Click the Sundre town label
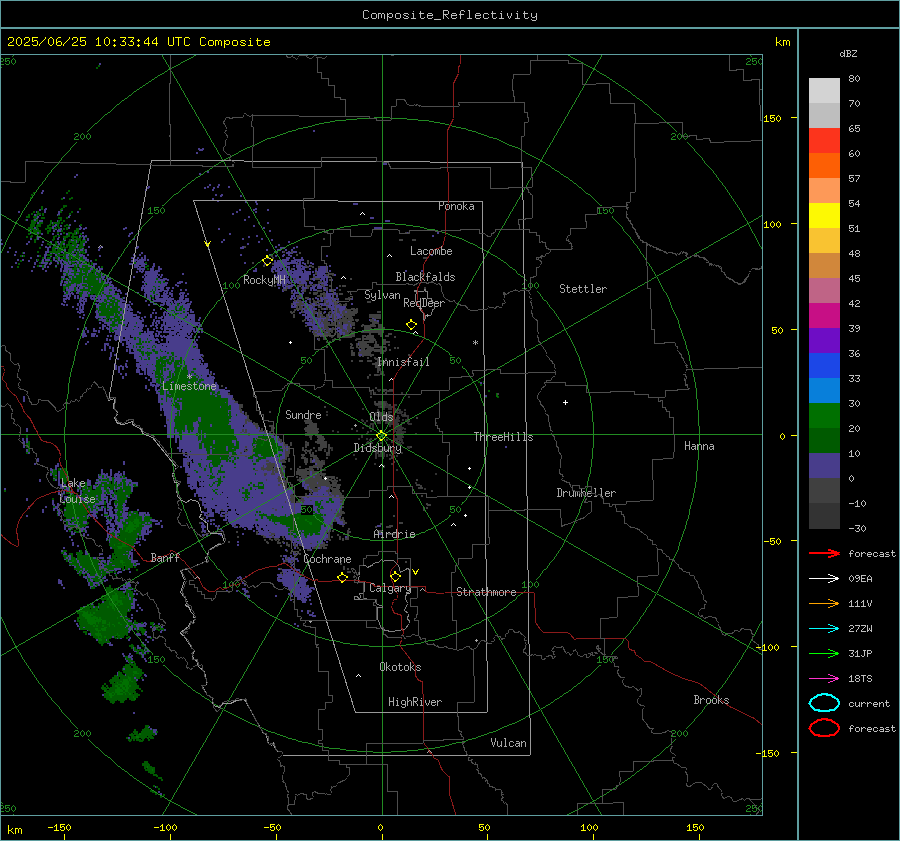The height and width of the screenshot is (841, 900). tap(303, 414)
